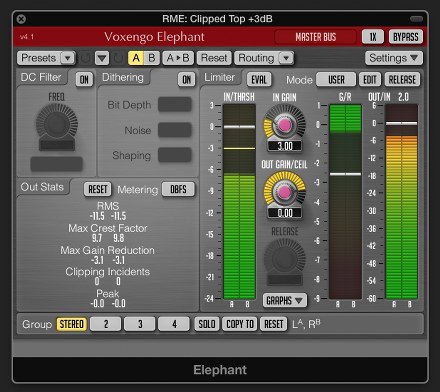This screenshot has width=440, height=392.
Task: Toggle the SOLO button
Action: tap(207, 324)
